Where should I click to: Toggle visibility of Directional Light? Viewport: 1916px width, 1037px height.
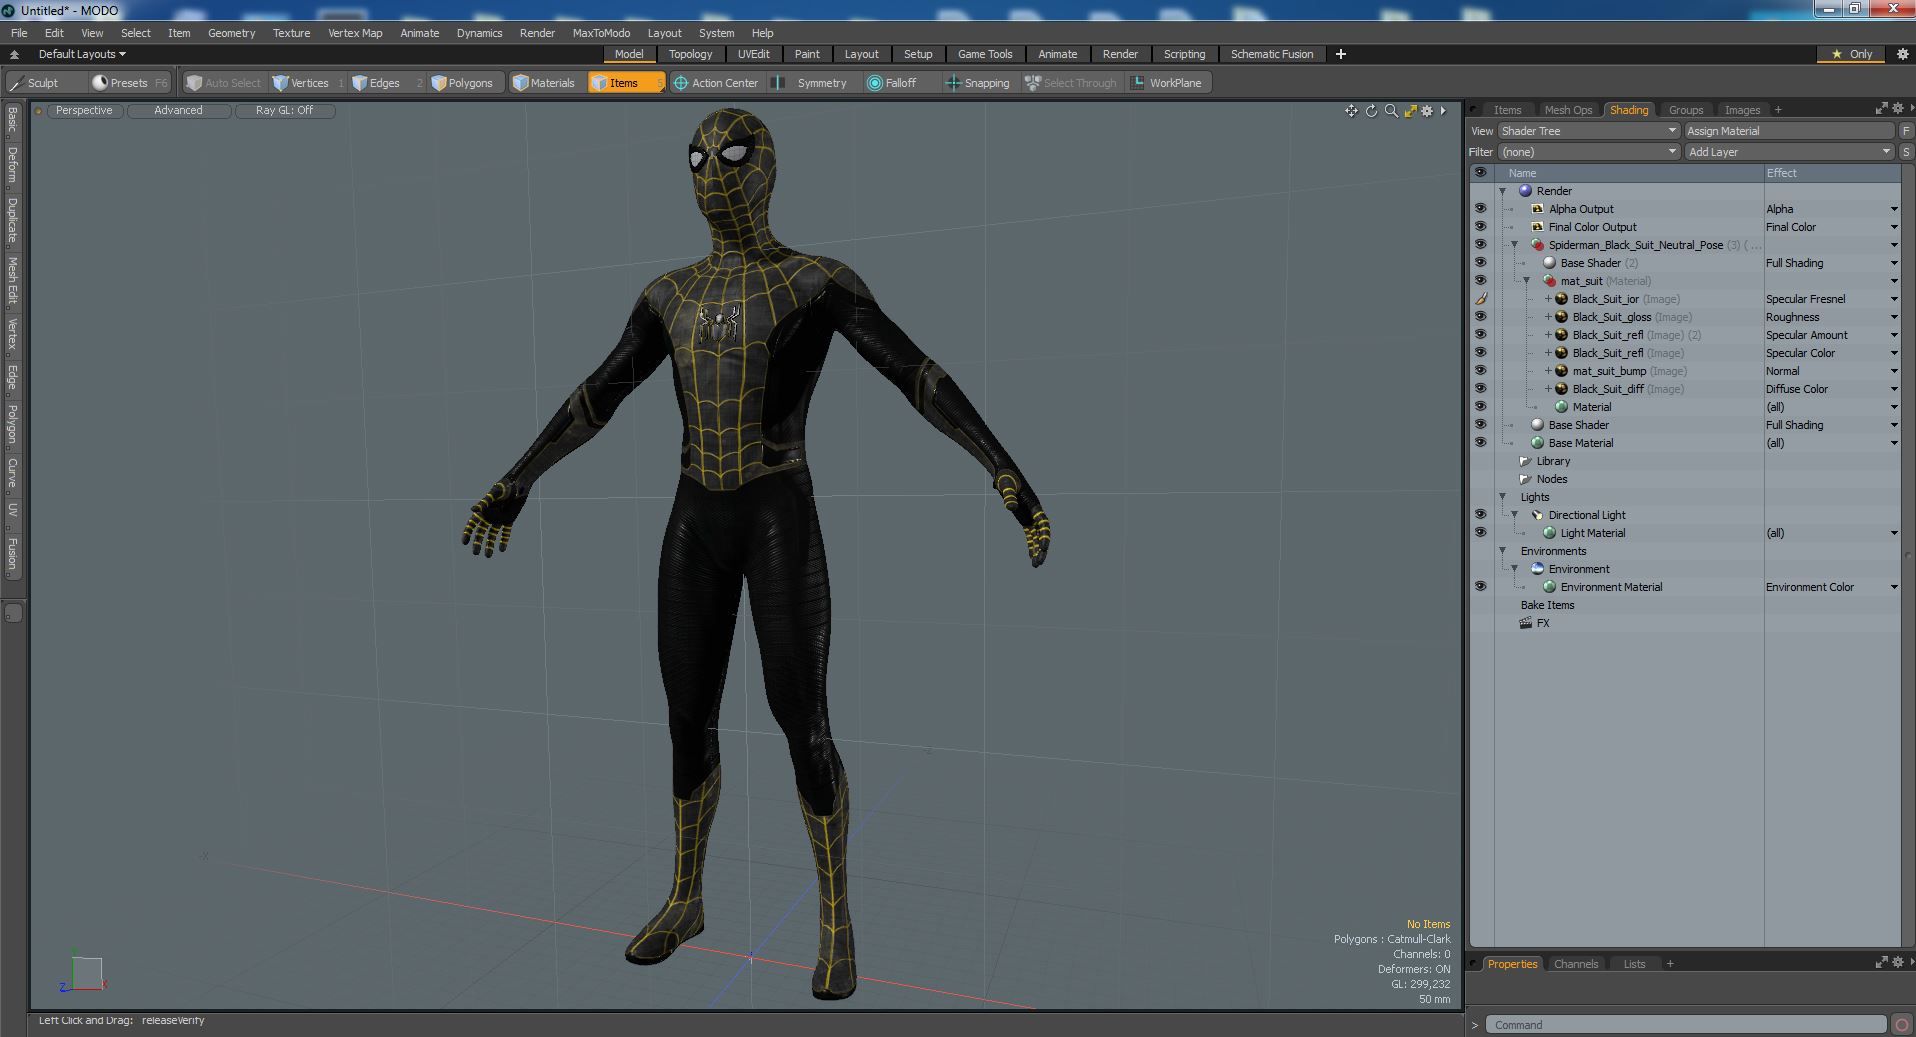[1480, 515]
